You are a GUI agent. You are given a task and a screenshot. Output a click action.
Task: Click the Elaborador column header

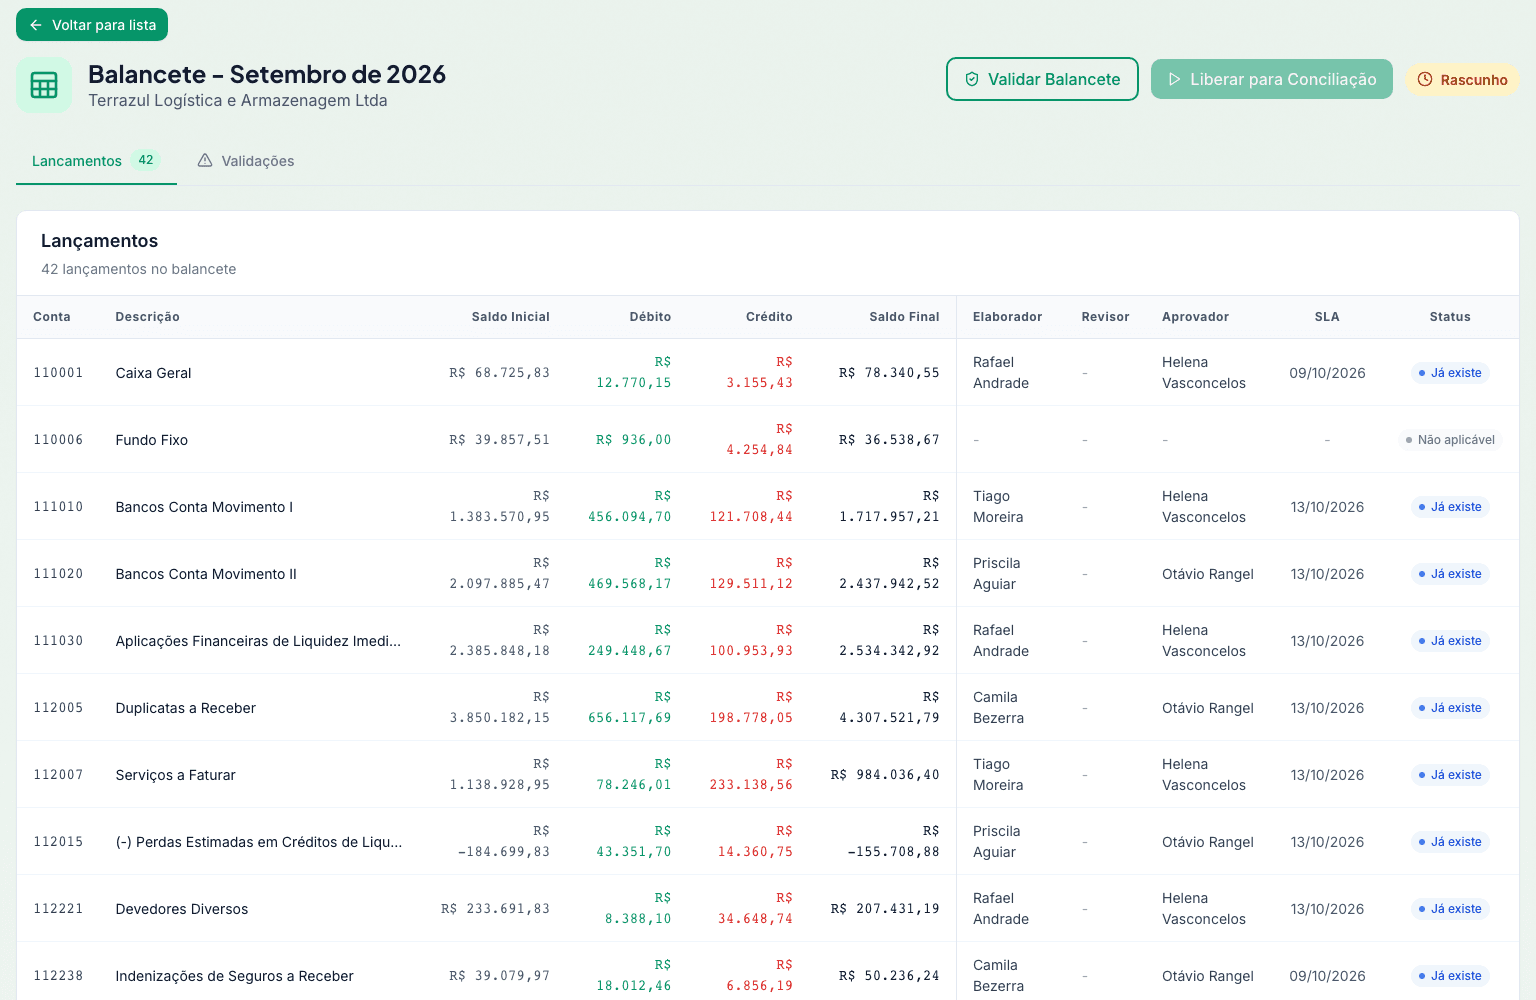pyautogui.click(x=1007, y=317)
